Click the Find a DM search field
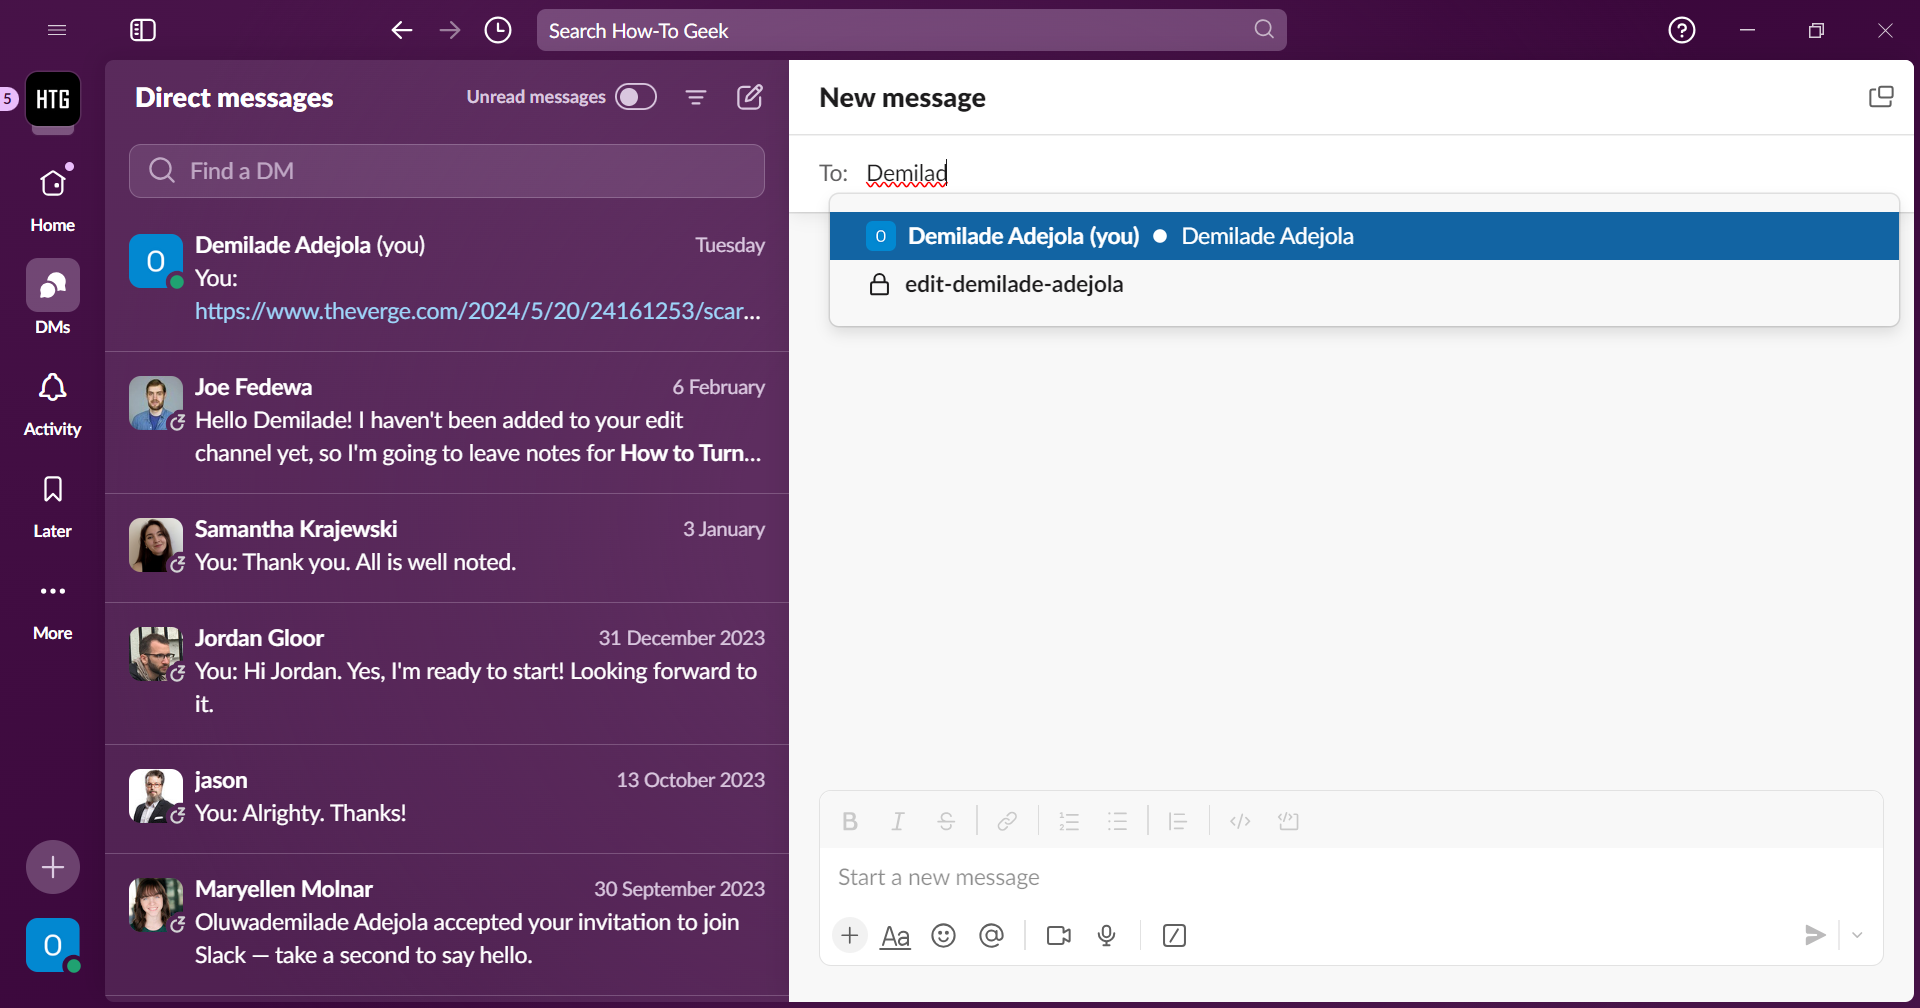Screen dimensions: 1920x1008 (x=447, y=171)
